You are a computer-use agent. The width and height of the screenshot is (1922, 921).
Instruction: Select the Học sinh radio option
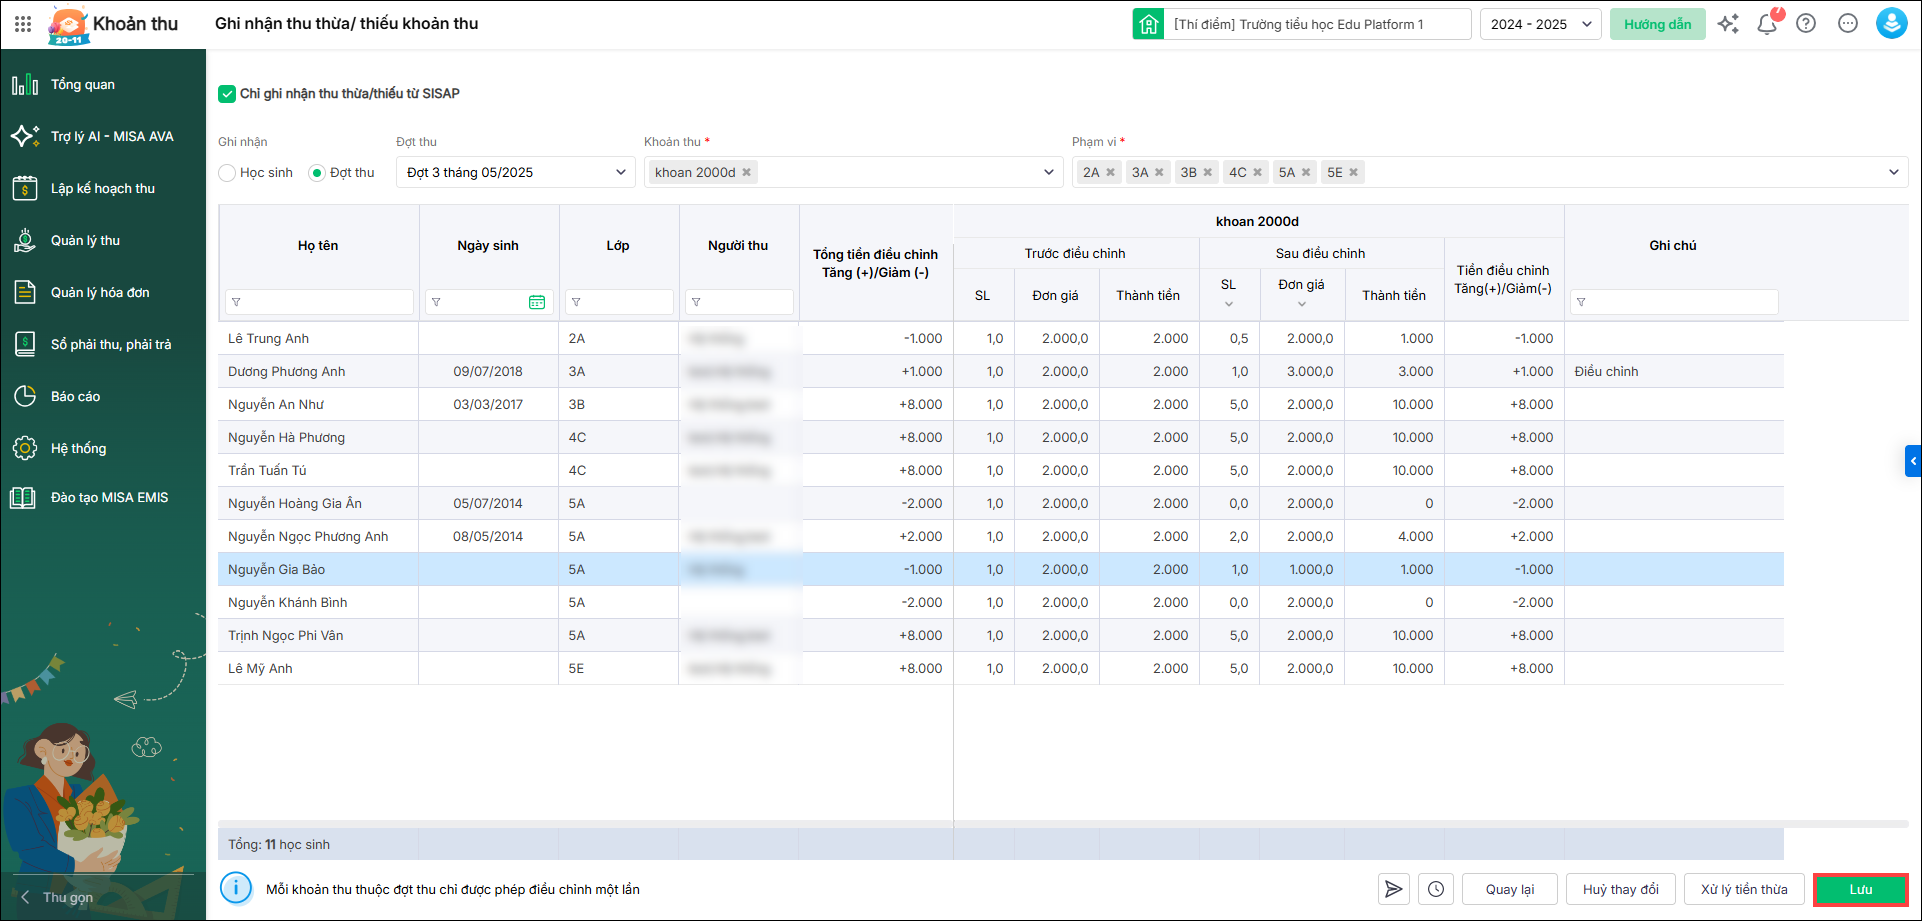(228, 173)
